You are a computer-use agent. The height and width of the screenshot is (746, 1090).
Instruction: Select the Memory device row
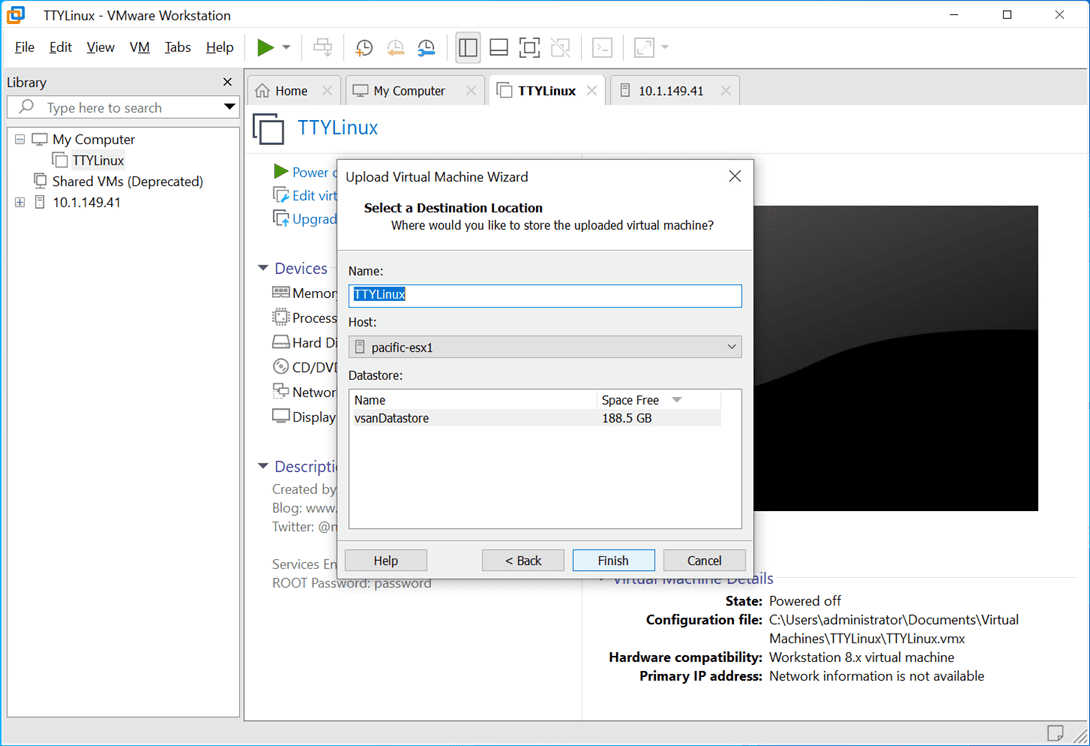[x=304, y=293]
